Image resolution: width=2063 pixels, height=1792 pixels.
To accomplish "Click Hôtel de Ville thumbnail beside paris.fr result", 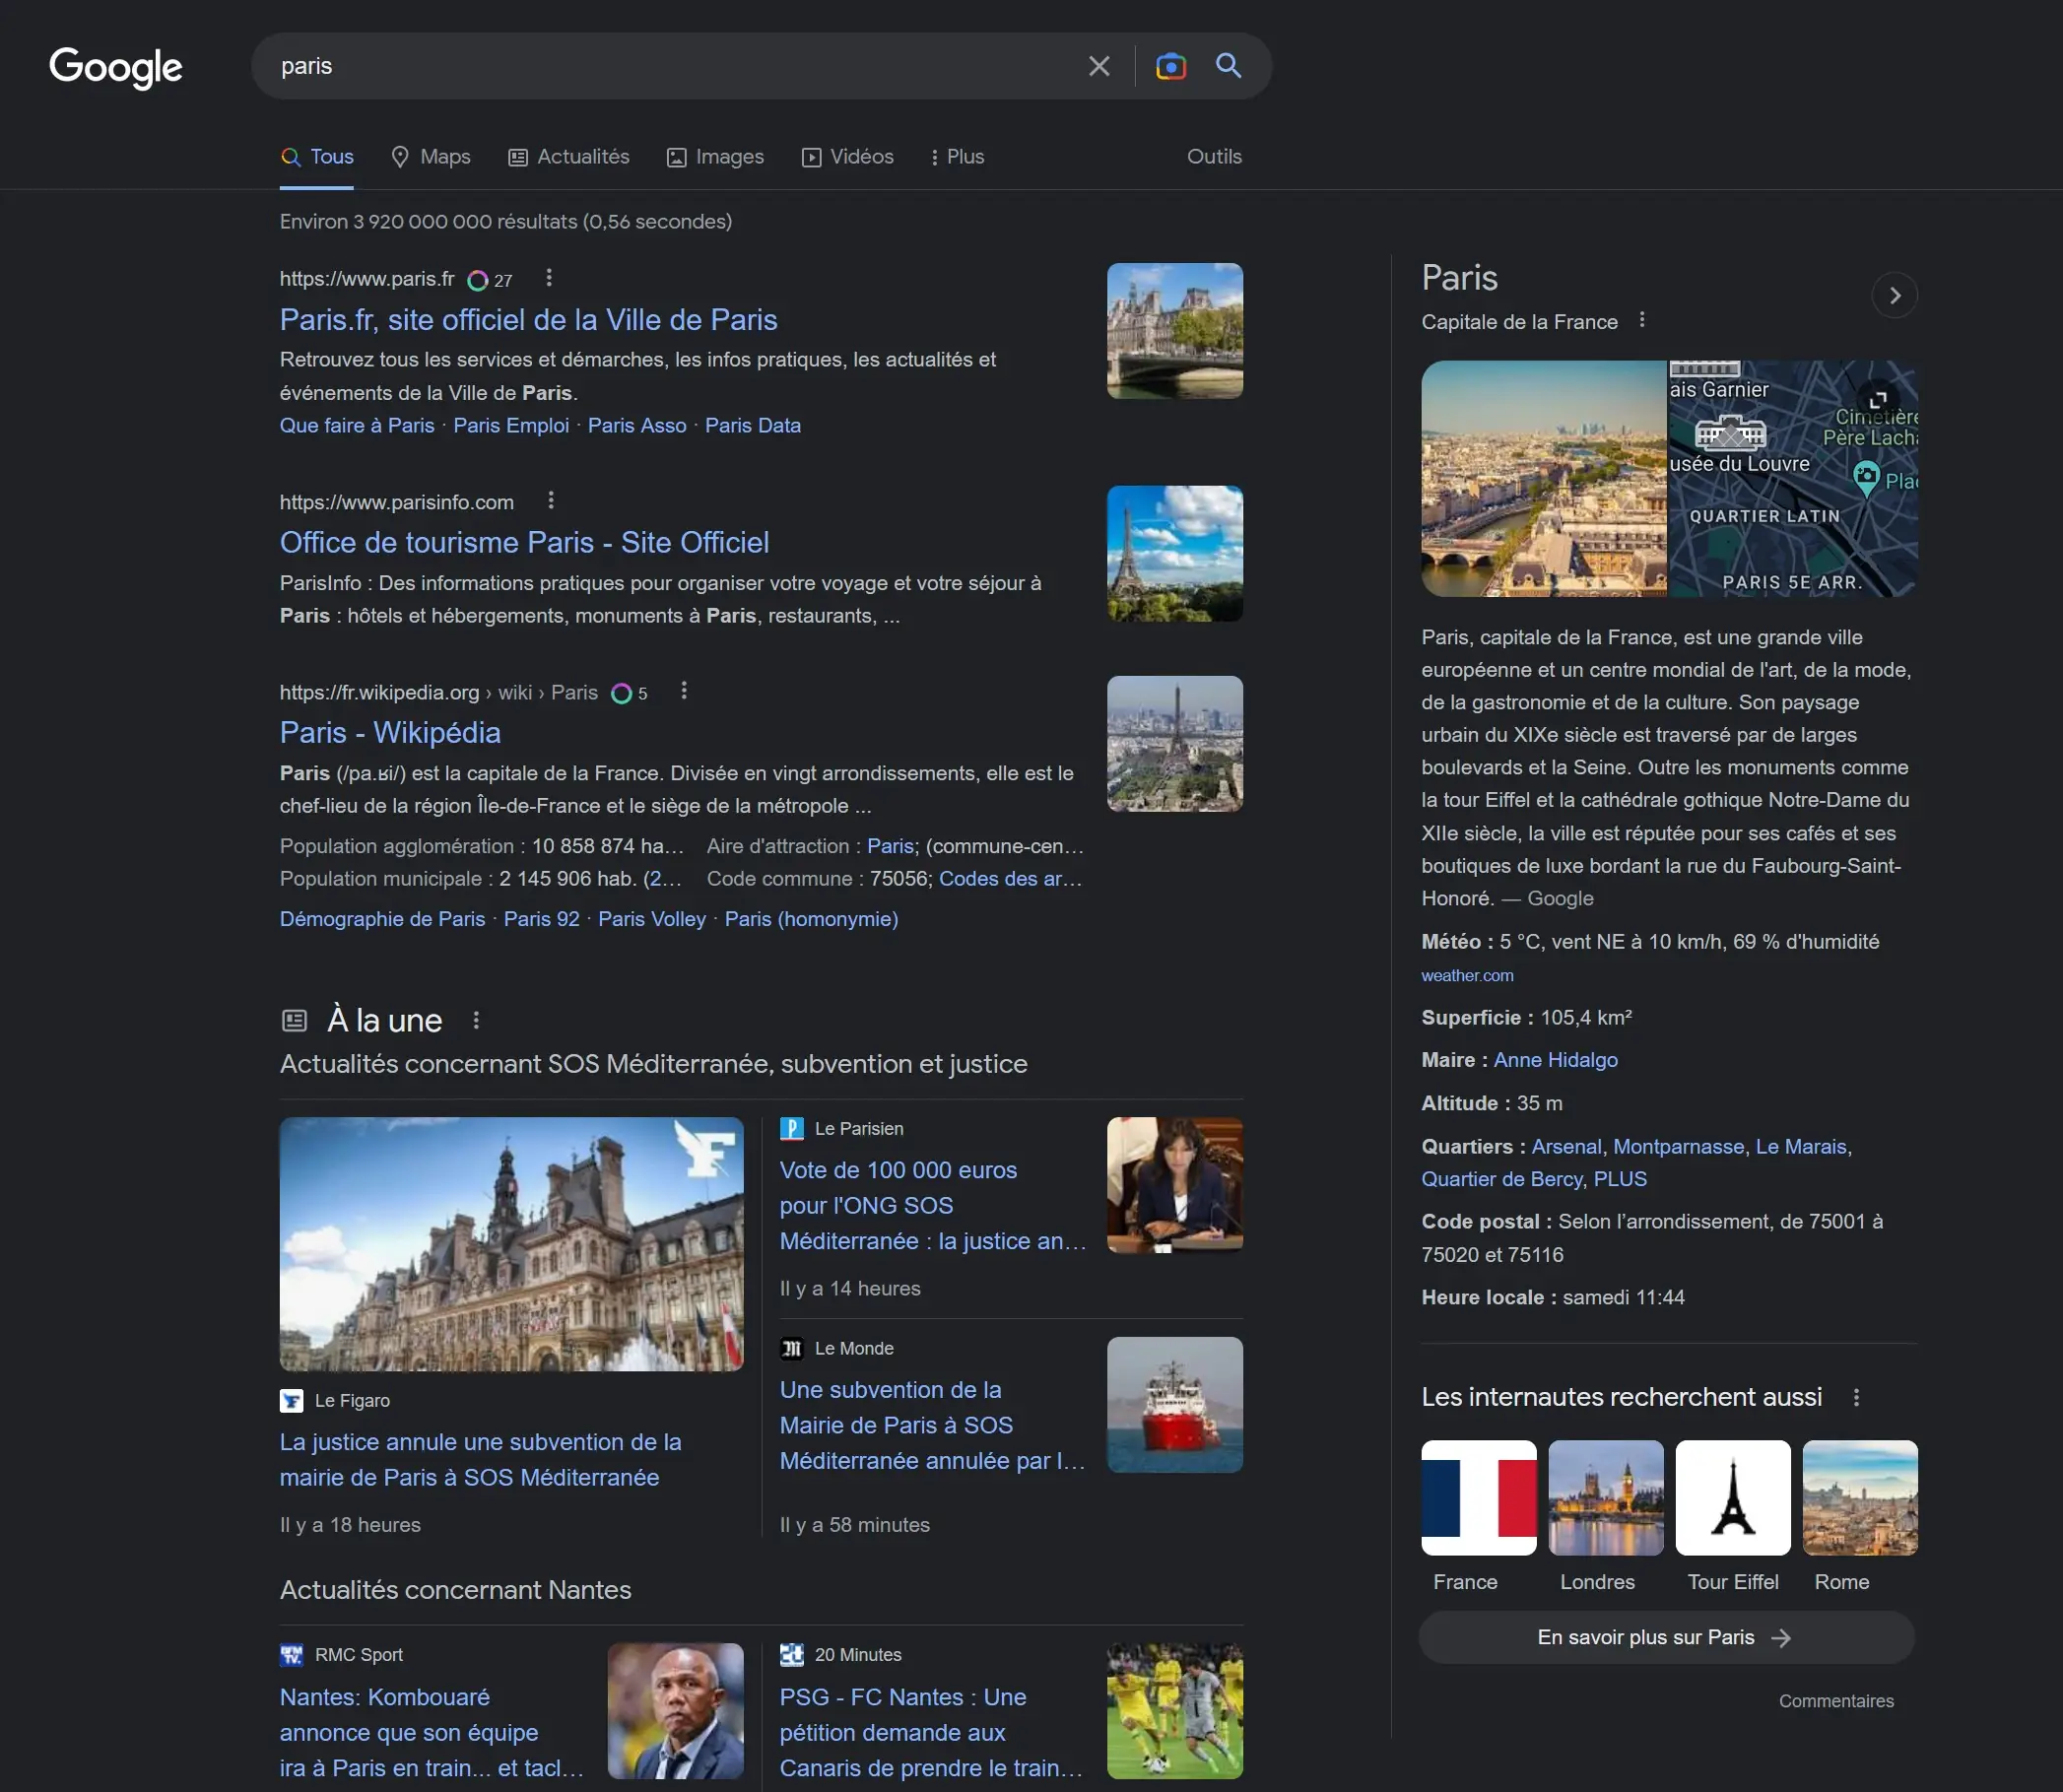I will (x=1175, y=331).
